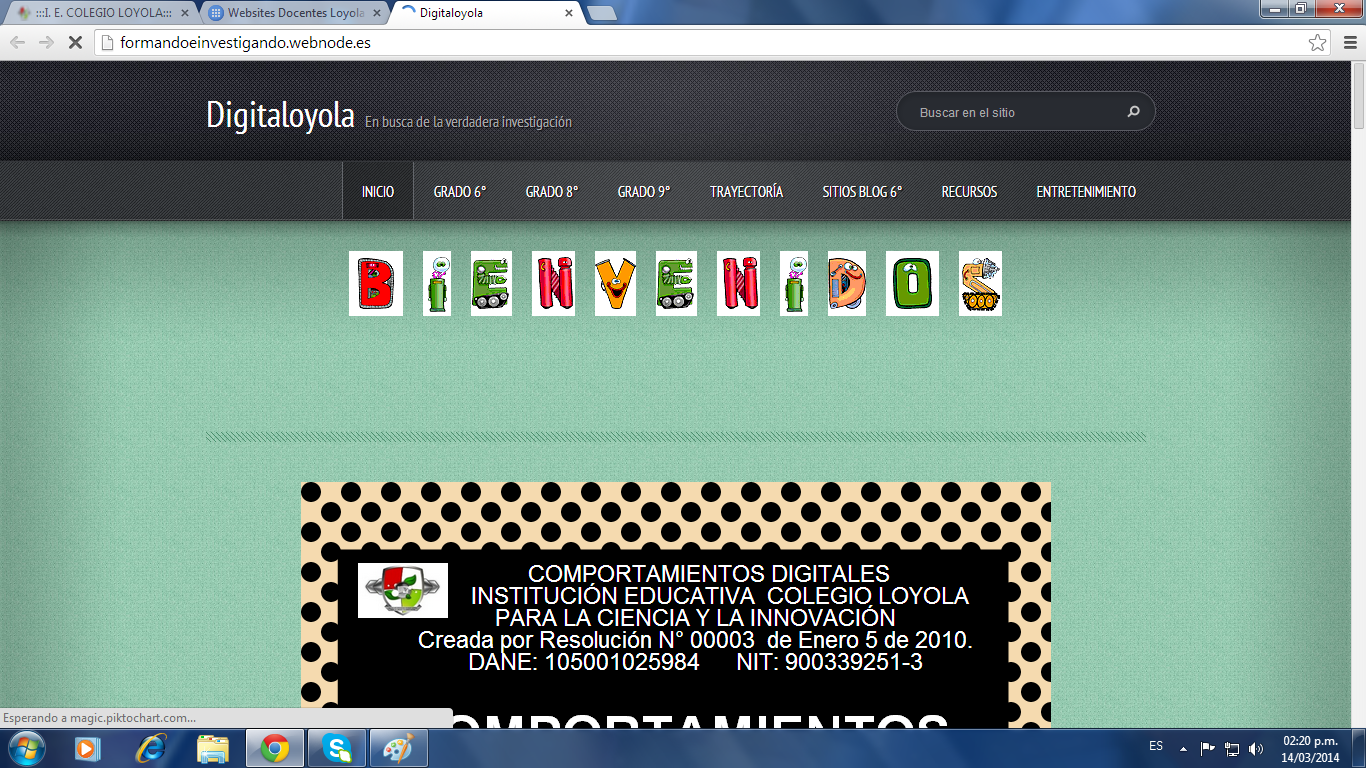Launch Skype from the taskbar
This screenshot has height=768, width=1366.
[x=337, y=747]
